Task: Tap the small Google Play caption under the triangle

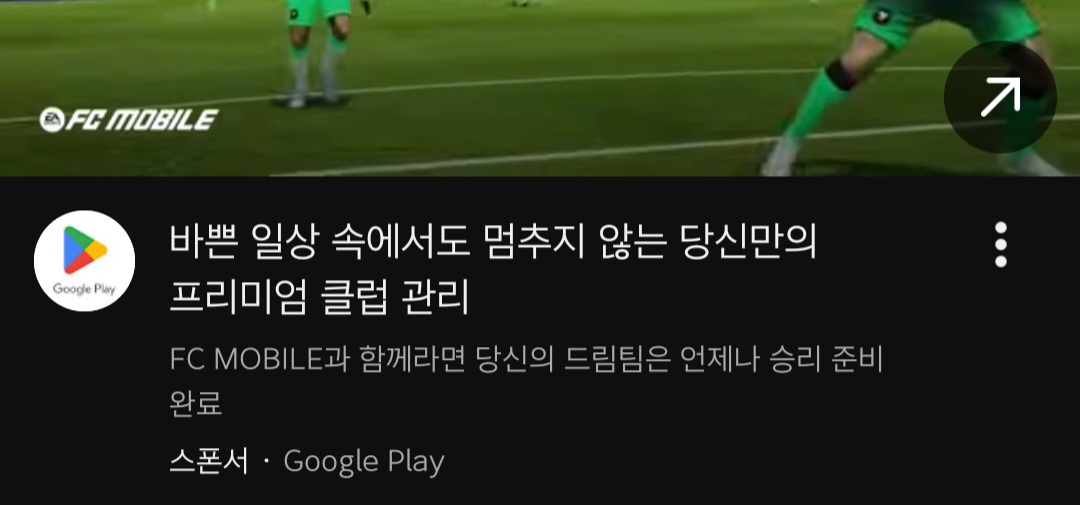Action: click(x=84, y=289)
